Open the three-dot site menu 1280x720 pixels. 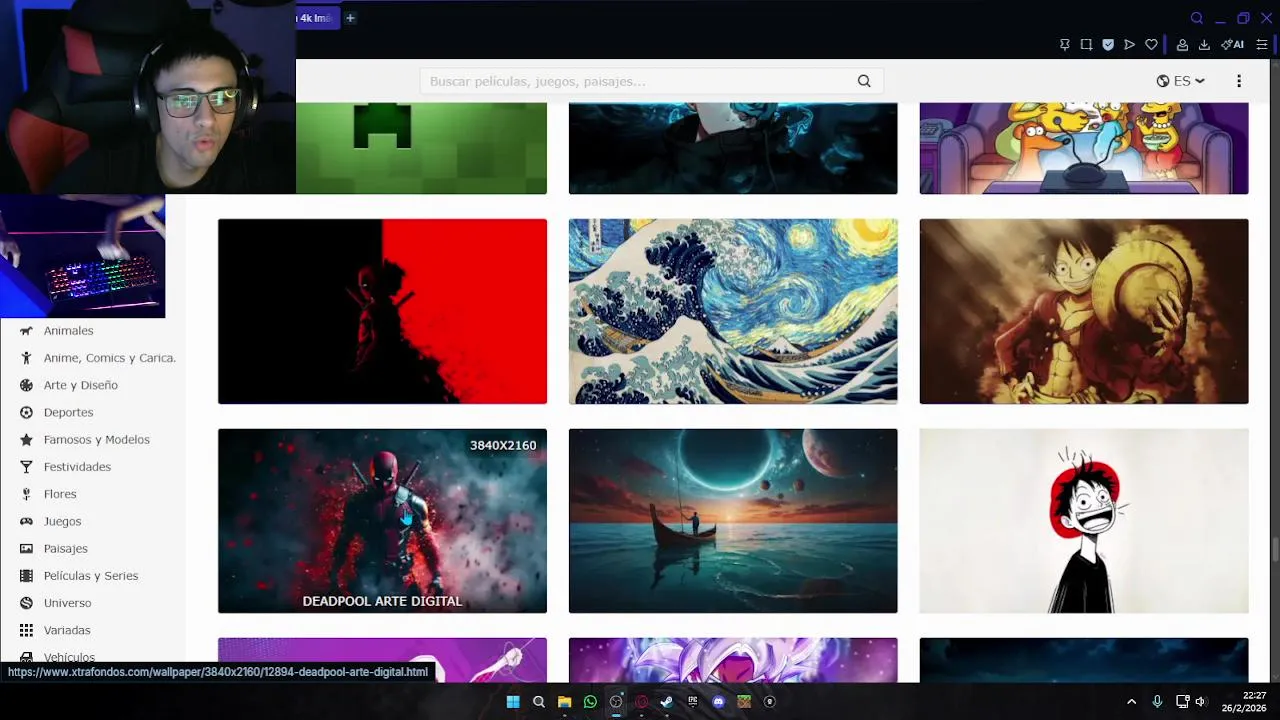pos(1239,81)
